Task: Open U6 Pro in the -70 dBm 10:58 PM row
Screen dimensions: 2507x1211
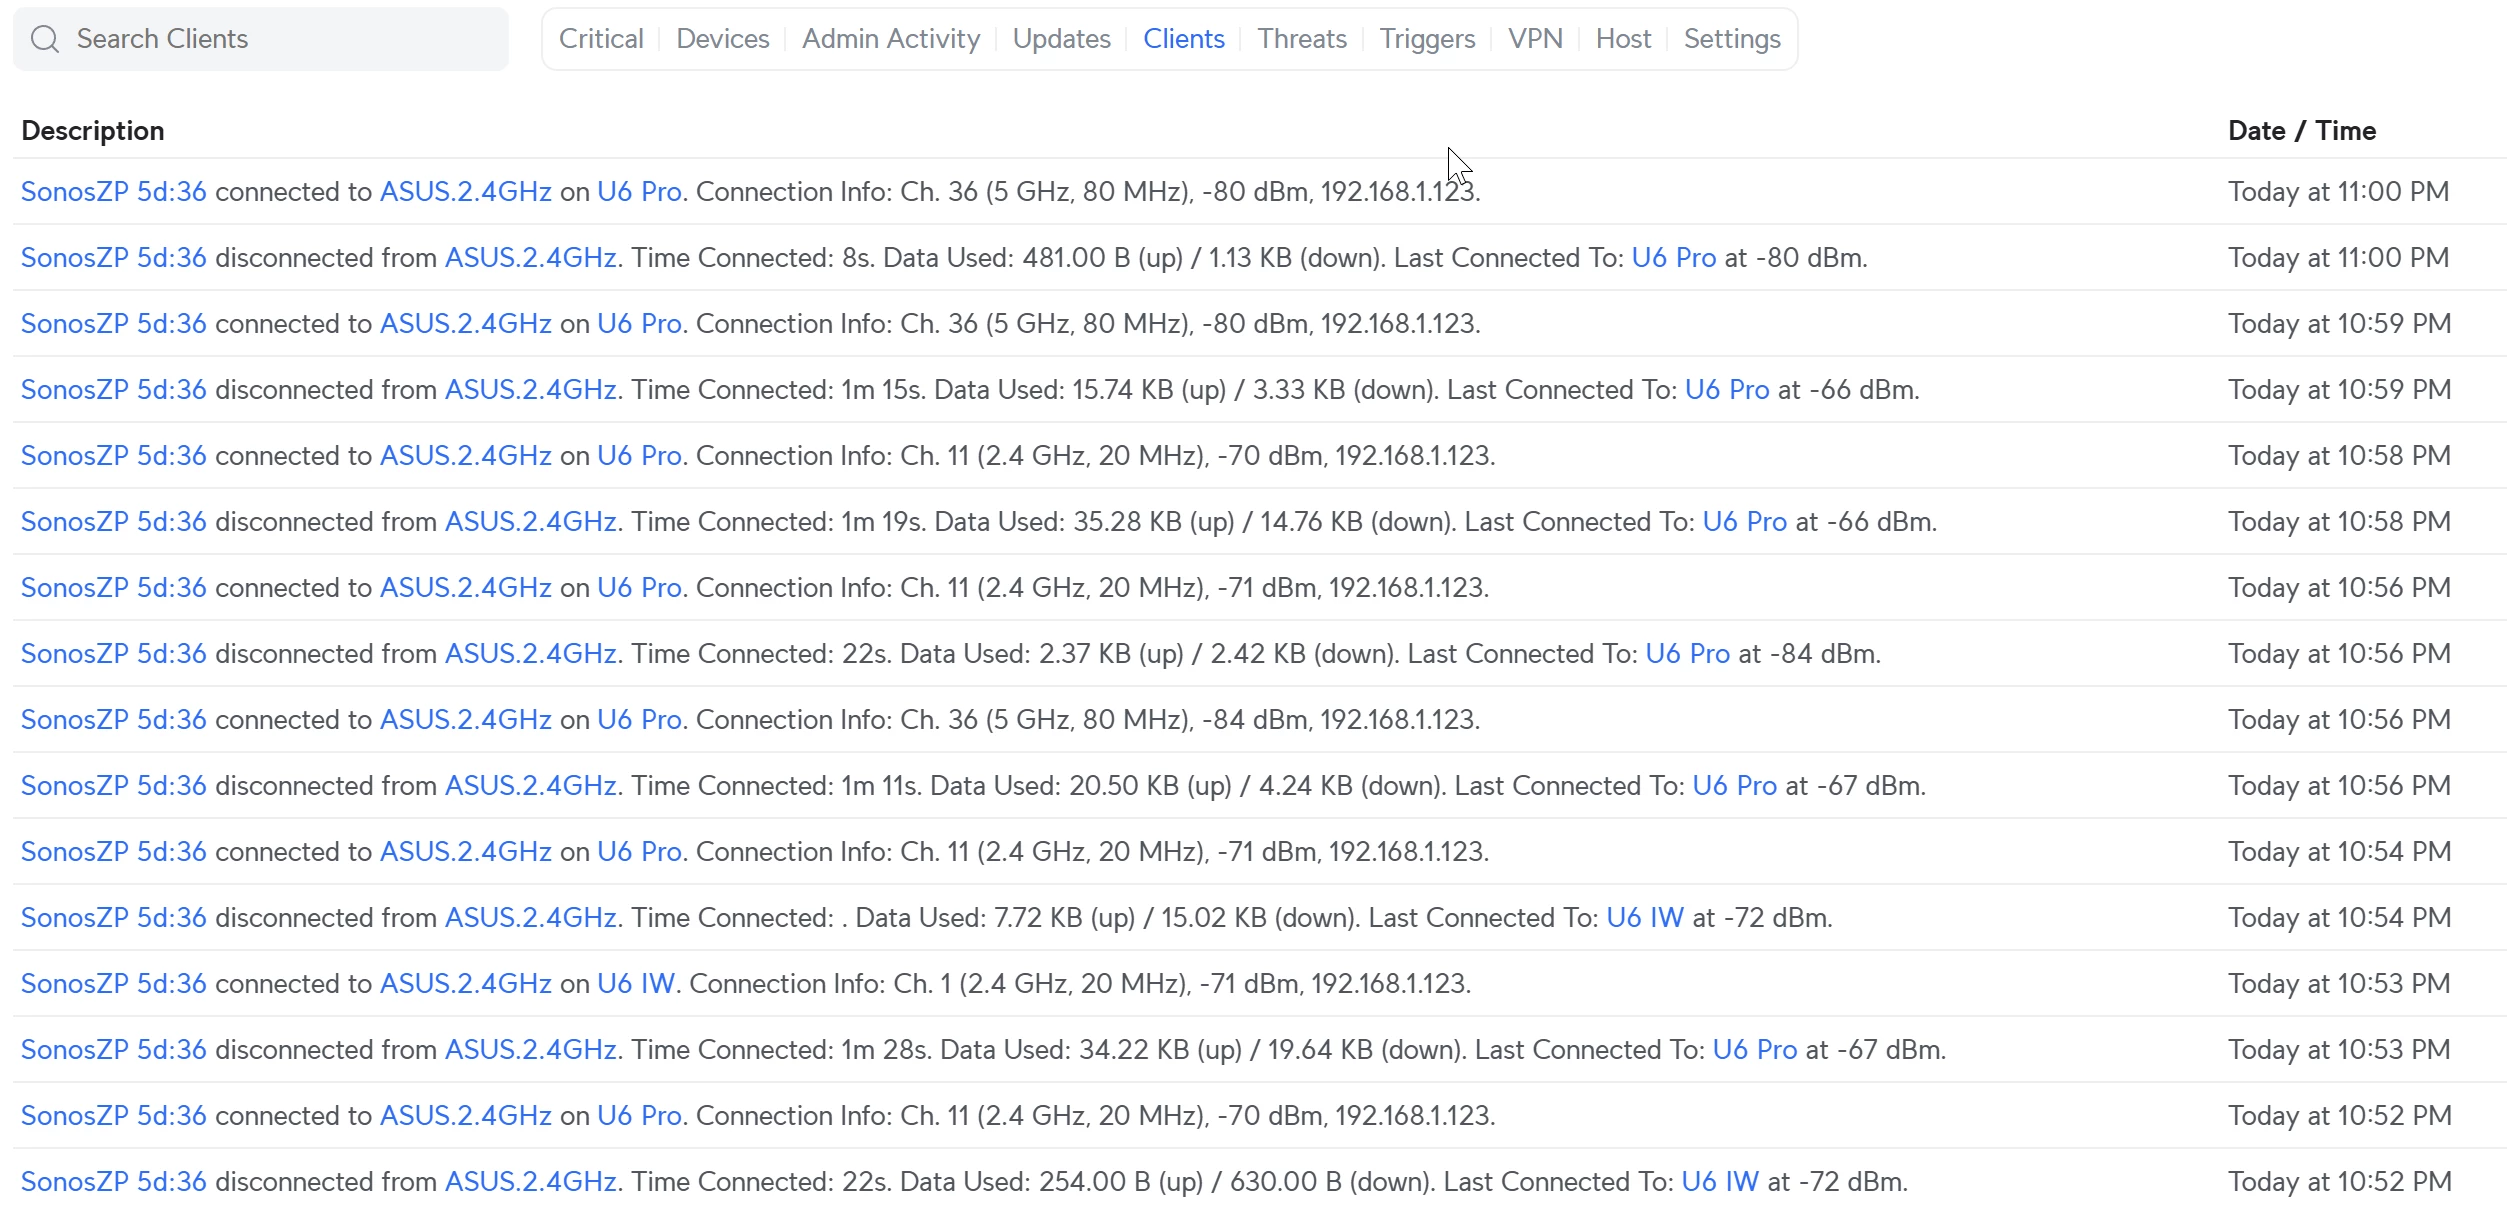Action: 639,455
